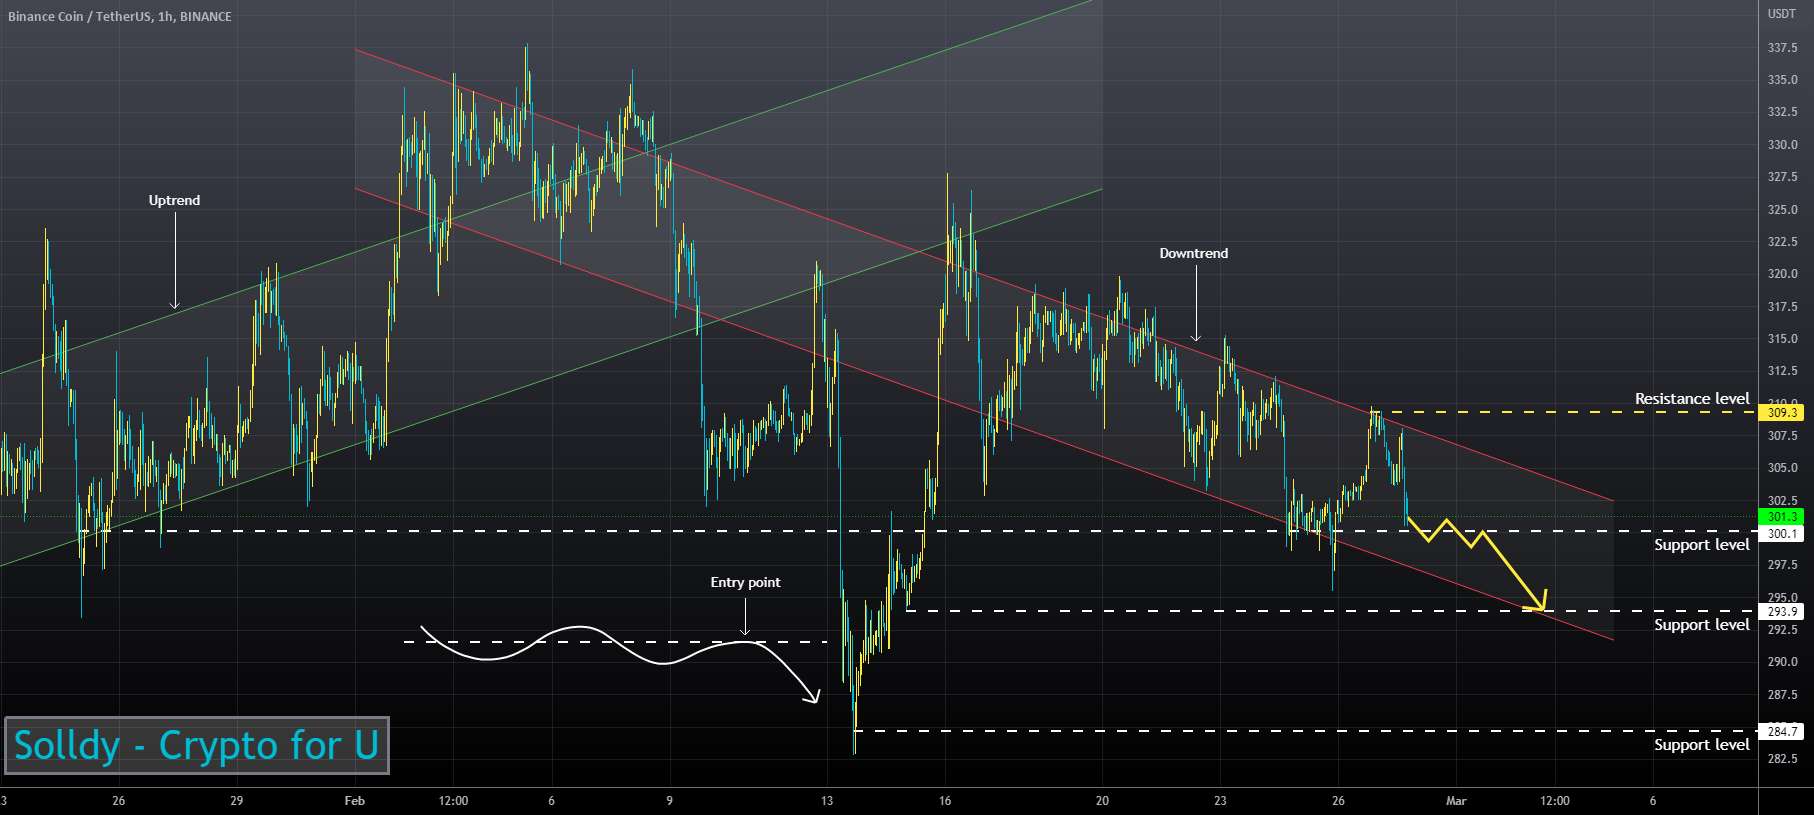This screenshot has height=815, width=1814.
Task: Click the 307.5 price axis value
Action: pos(1783,436)
